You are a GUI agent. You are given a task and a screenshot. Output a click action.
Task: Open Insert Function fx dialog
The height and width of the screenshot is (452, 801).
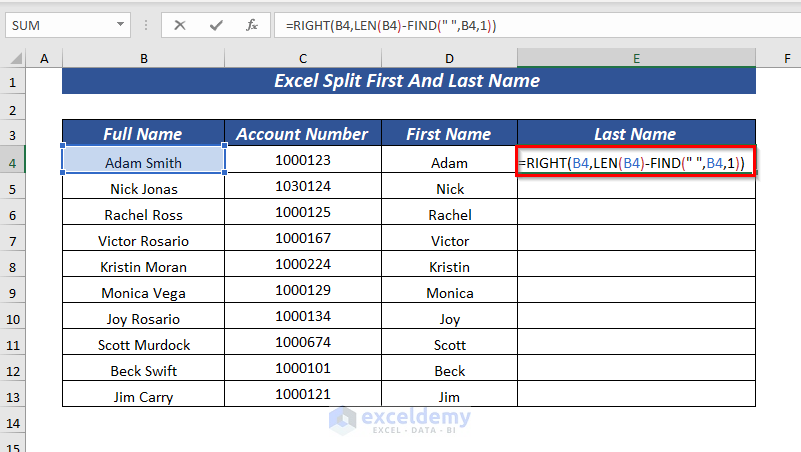251,25
